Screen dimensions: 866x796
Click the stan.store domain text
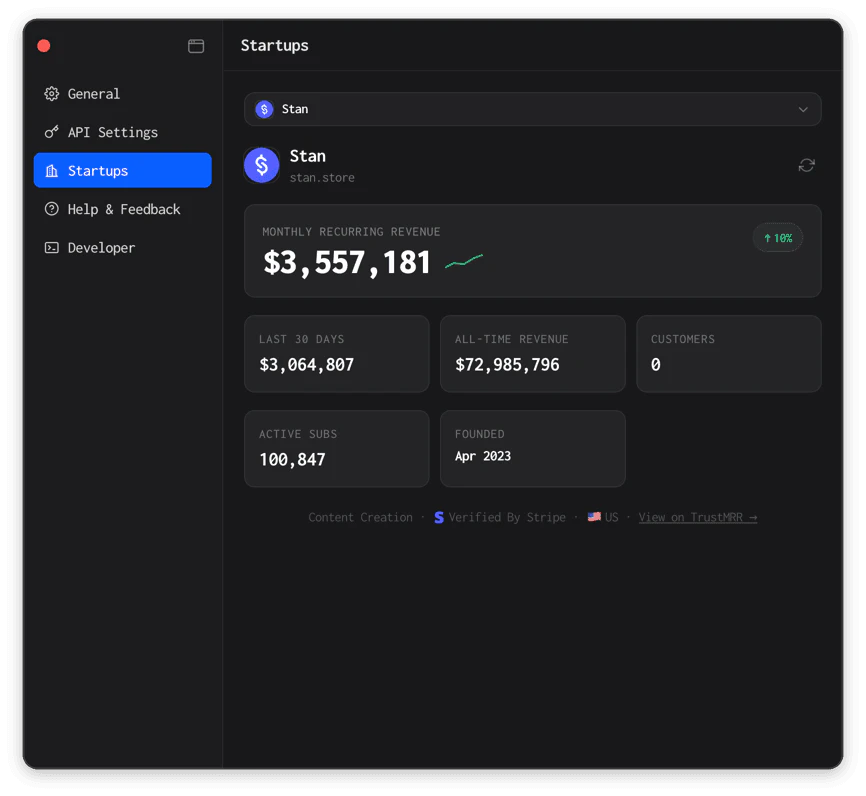pos(322,178)
